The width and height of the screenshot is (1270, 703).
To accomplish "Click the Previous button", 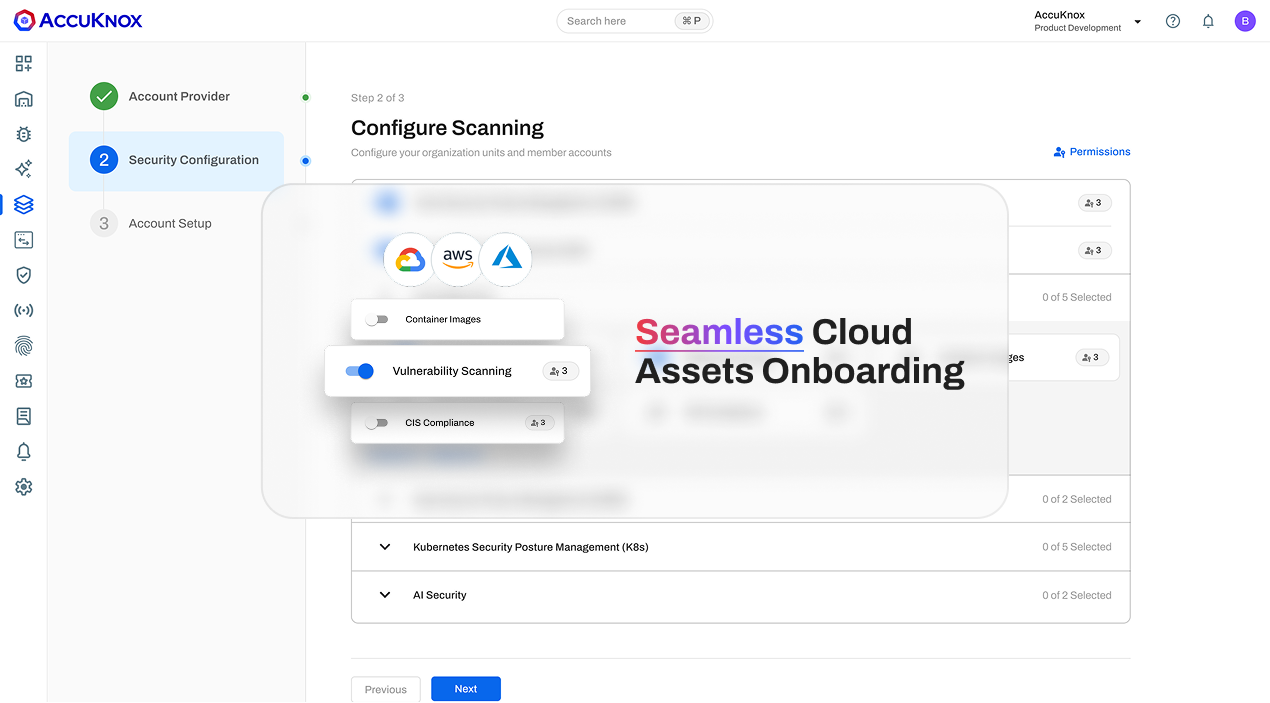I will click(385, 689).
